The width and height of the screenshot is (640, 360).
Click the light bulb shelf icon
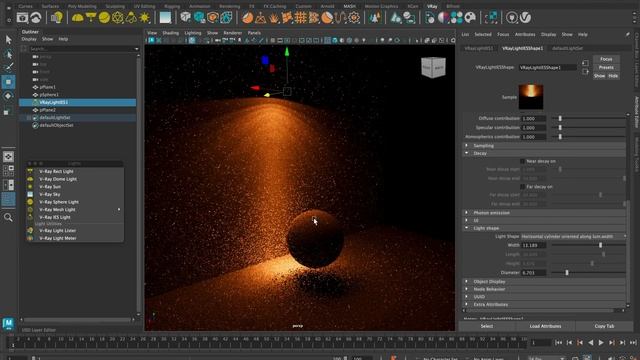[56, 18]
